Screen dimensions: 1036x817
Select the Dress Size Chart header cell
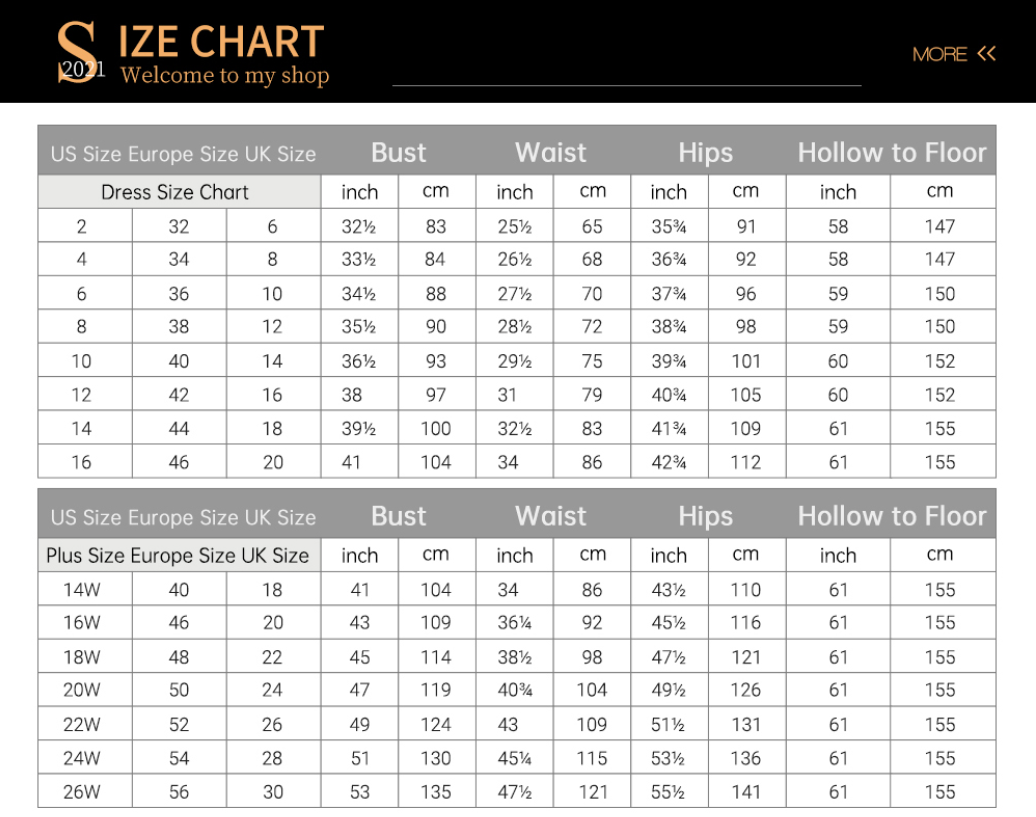coord(175,192)
